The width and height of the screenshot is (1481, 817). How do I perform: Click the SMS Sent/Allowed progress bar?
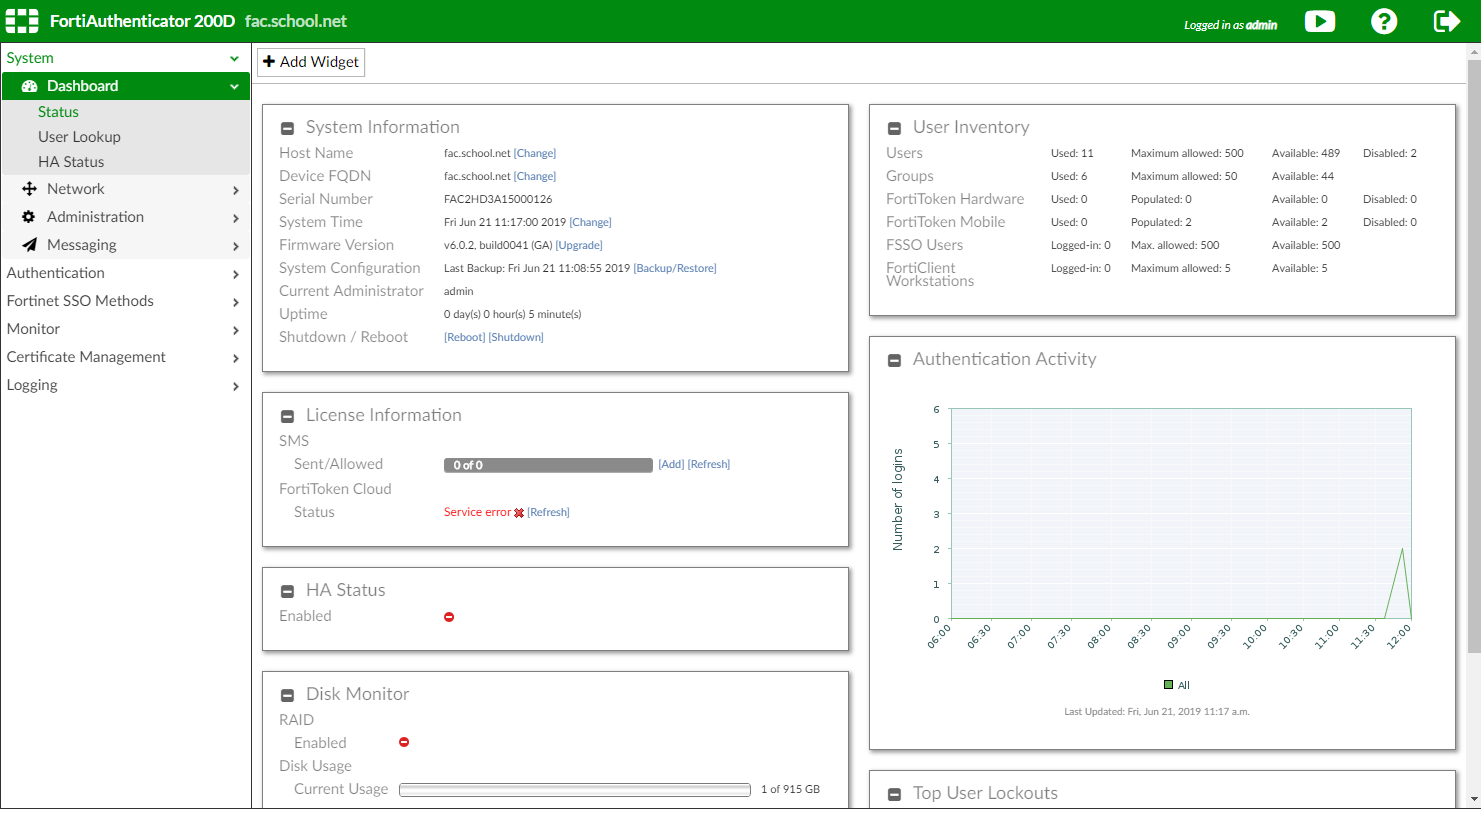[547, 465]
